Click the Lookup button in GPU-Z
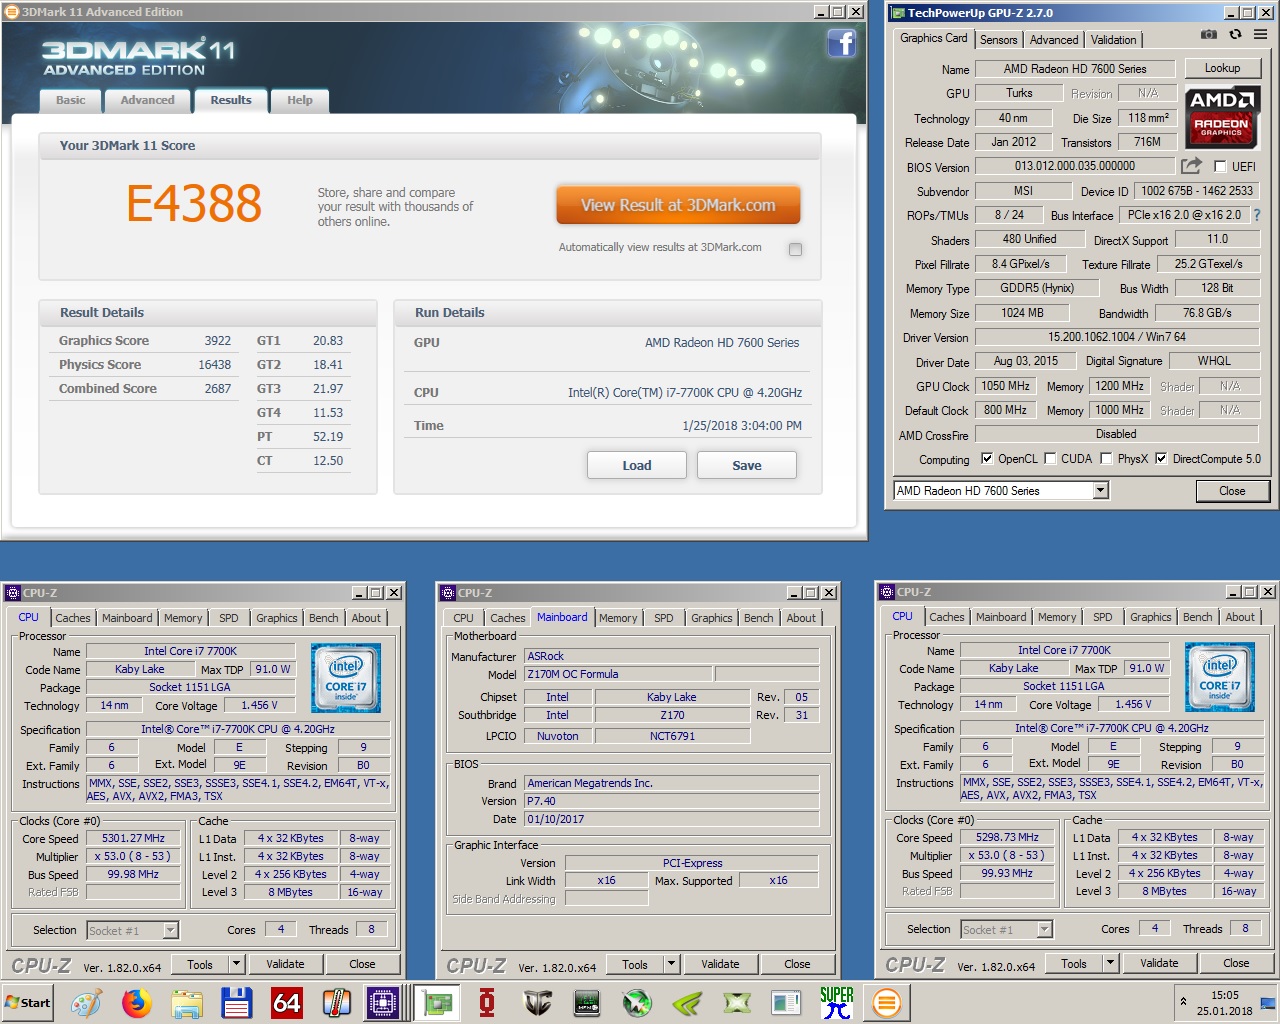The height and width of the screenshot is (1024, 1280). pos(1222,68)
